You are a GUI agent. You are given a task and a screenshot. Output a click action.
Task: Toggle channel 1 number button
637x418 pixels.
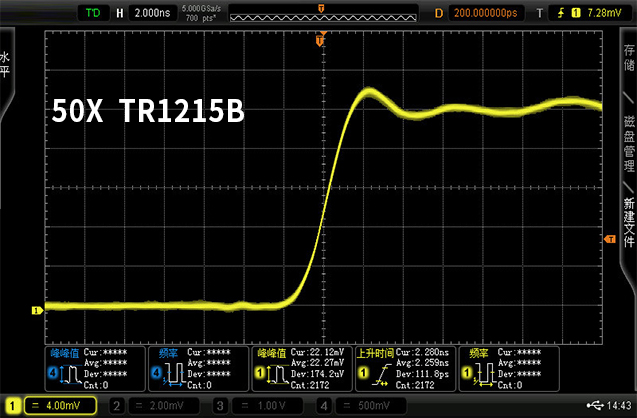[13, 406]
